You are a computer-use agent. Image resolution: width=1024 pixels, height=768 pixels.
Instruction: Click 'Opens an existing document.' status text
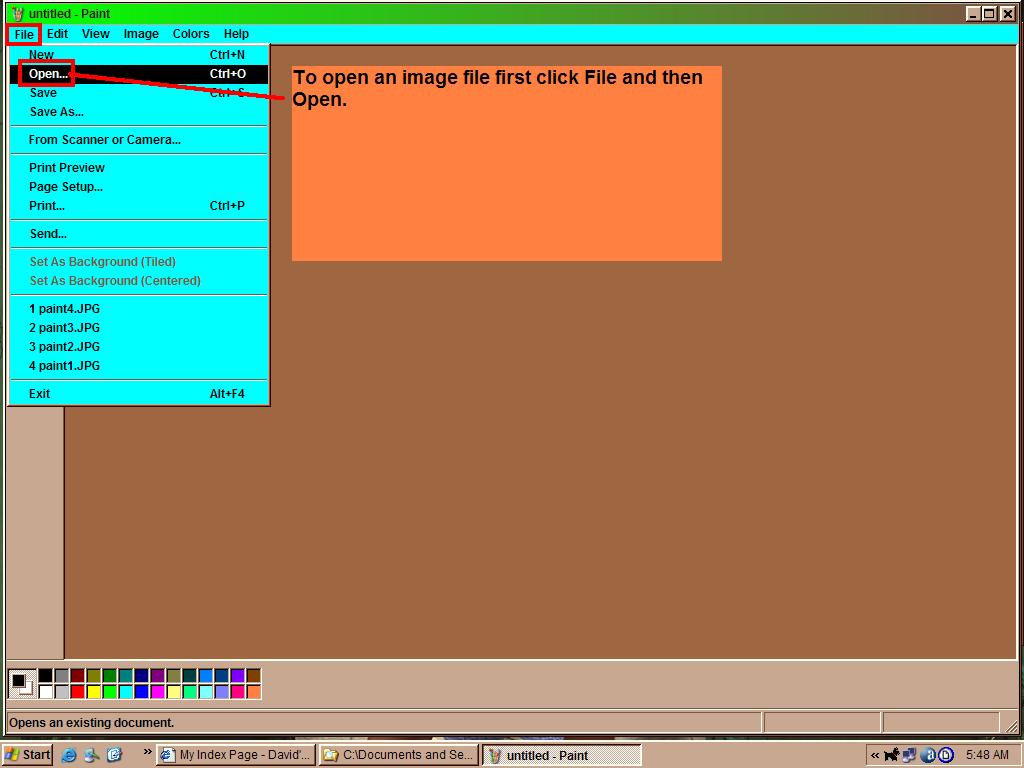pos(91,723)
